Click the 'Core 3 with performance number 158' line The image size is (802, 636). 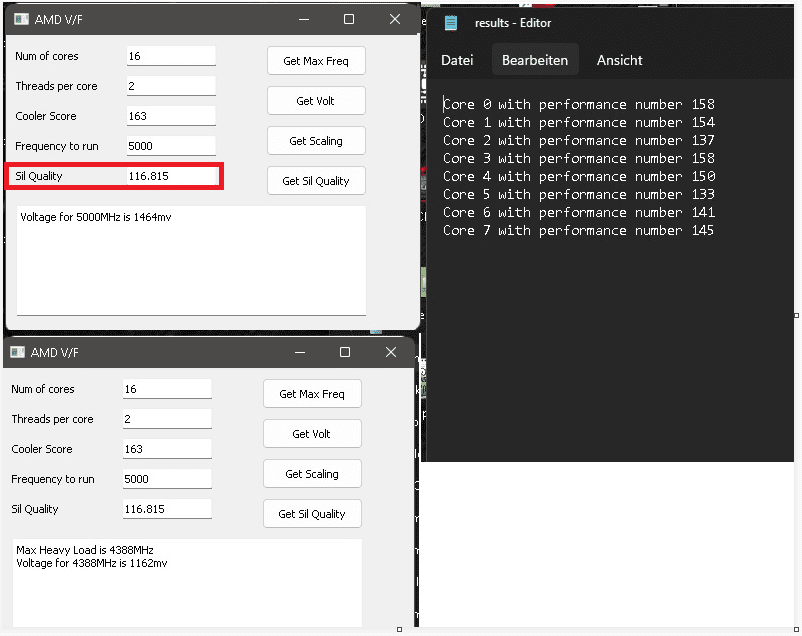coord(579,158)
